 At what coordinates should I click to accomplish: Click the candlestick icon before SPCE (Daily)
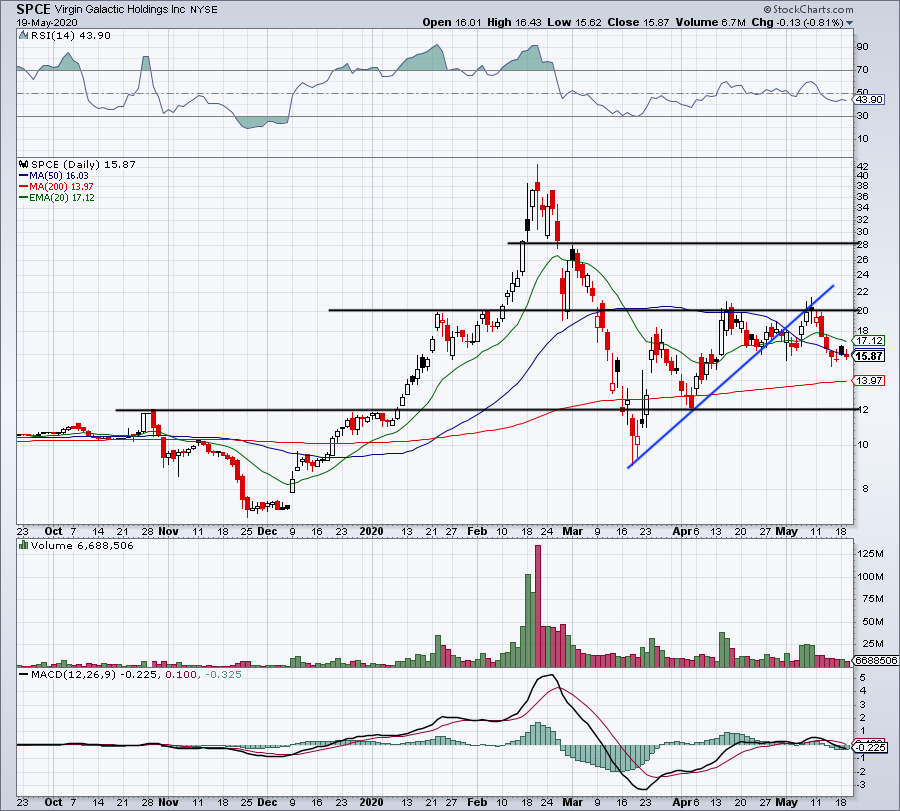coord(24,165)
